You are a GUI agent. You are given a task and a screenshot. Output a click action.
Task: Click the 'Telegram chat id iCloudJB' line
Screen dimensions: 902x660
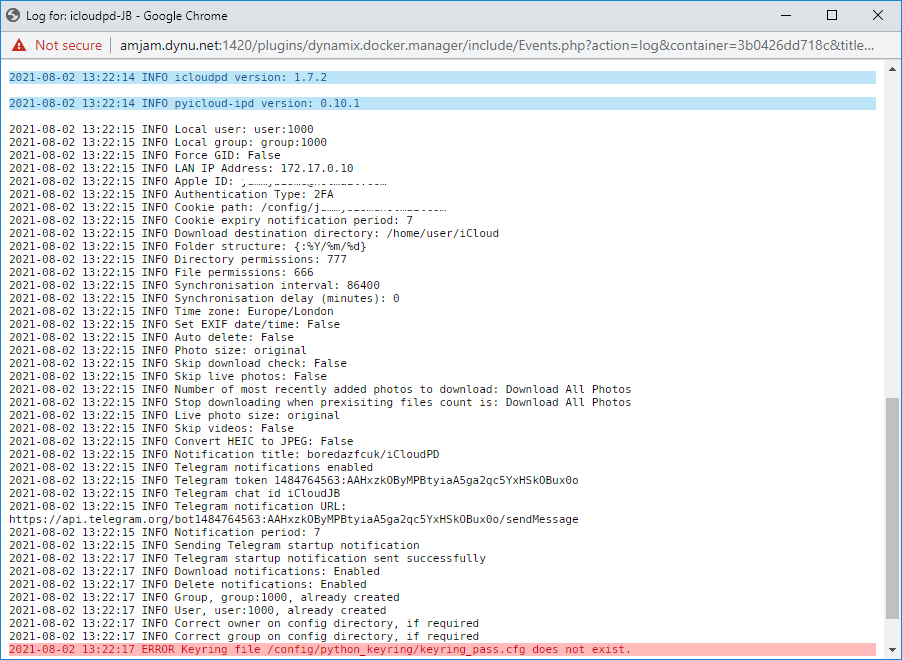click(x=174, y=493)
